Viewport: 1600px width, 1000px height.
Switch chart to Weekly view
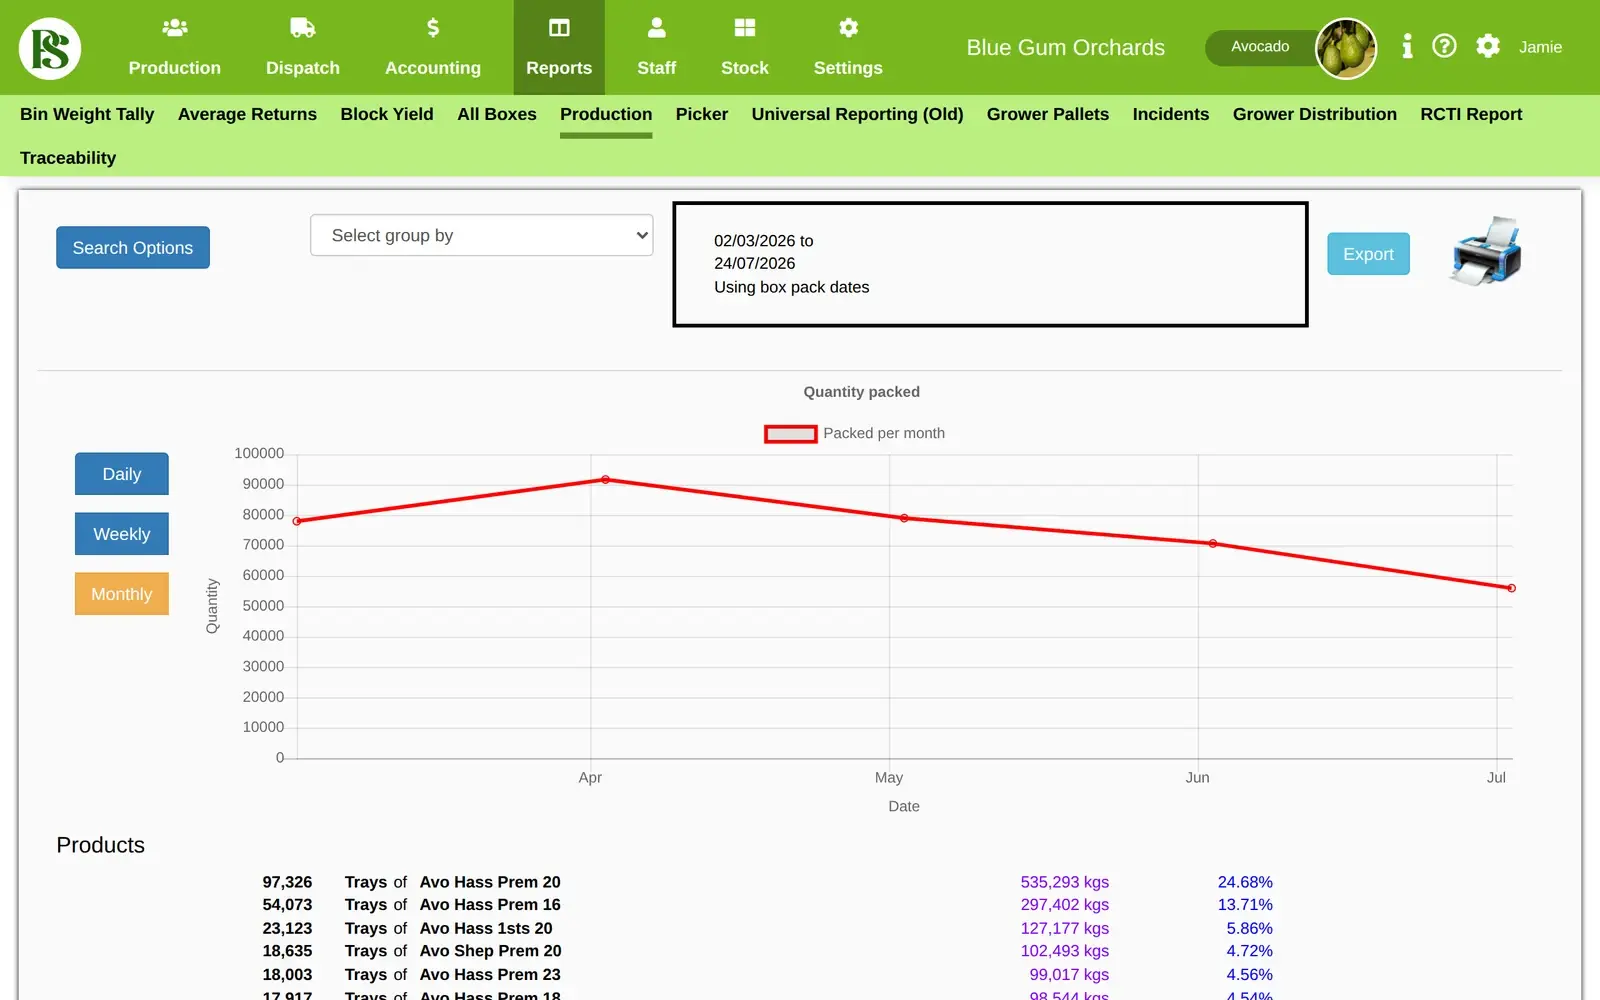[x=122, y=534]
